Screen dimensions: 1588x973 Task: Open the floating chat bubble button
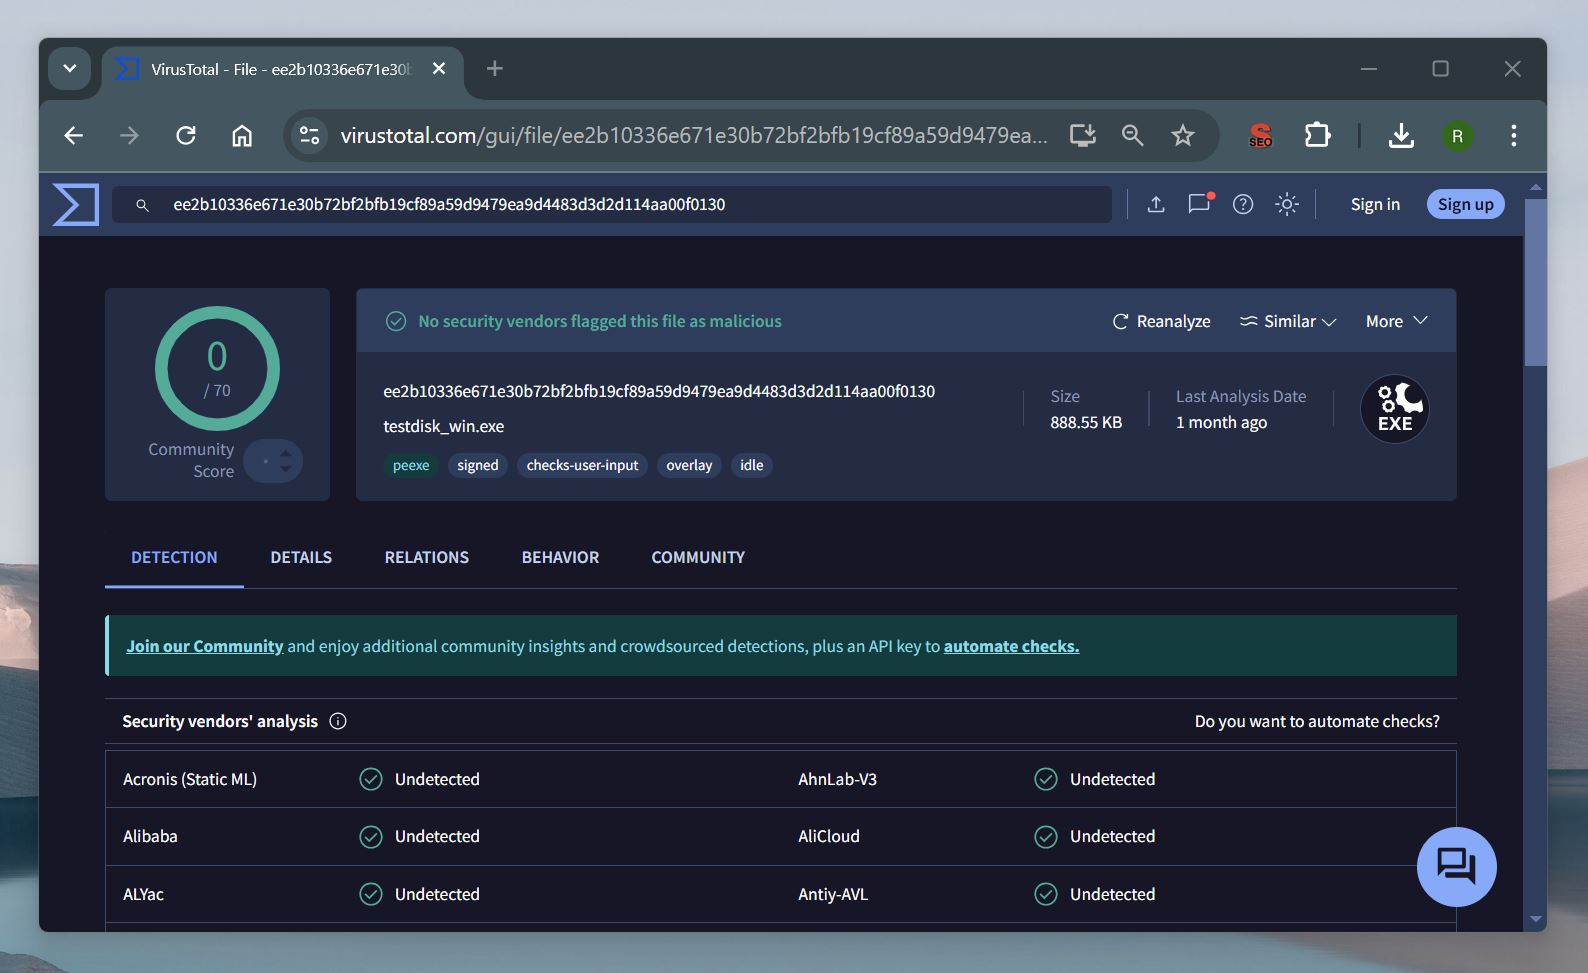point(1456,866)
